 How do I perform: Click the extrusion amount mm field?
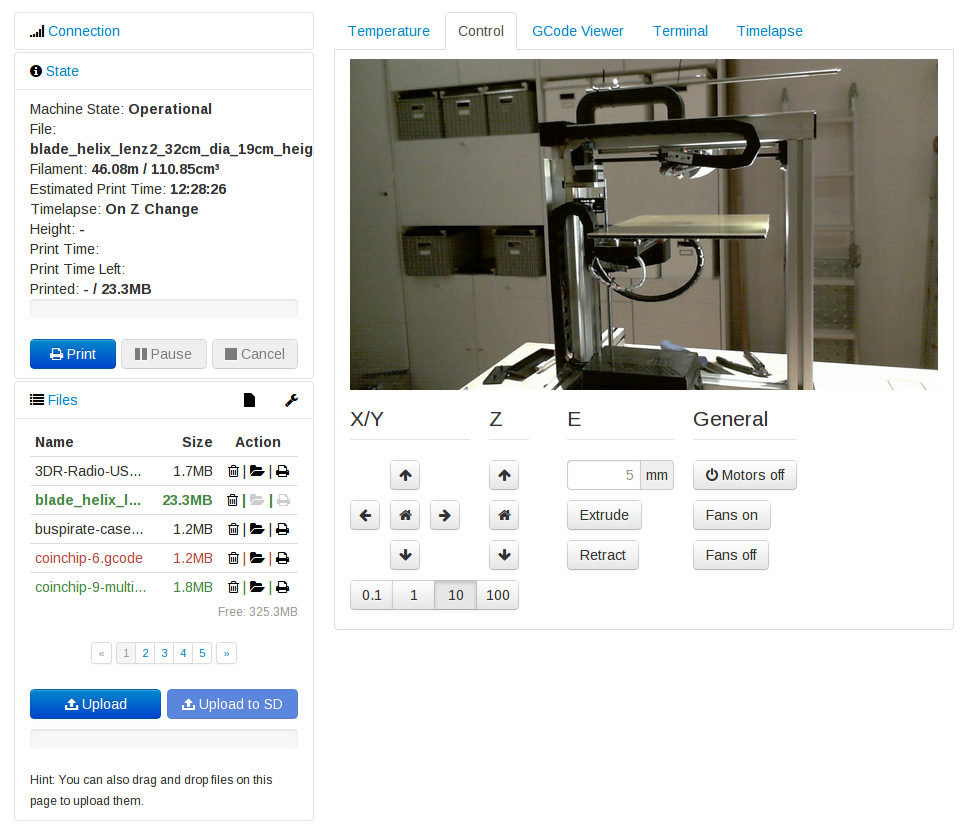click(x=604, y=476)
